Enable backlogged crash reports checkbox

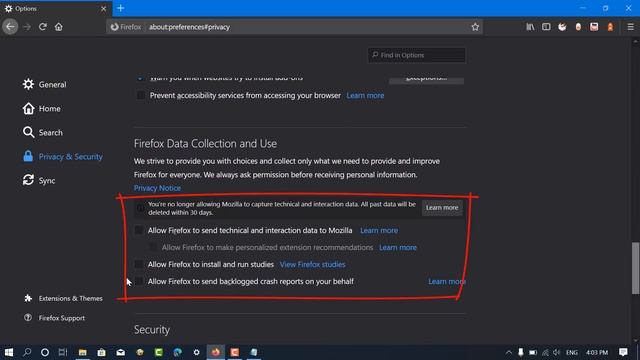click(x=139, y=281)
